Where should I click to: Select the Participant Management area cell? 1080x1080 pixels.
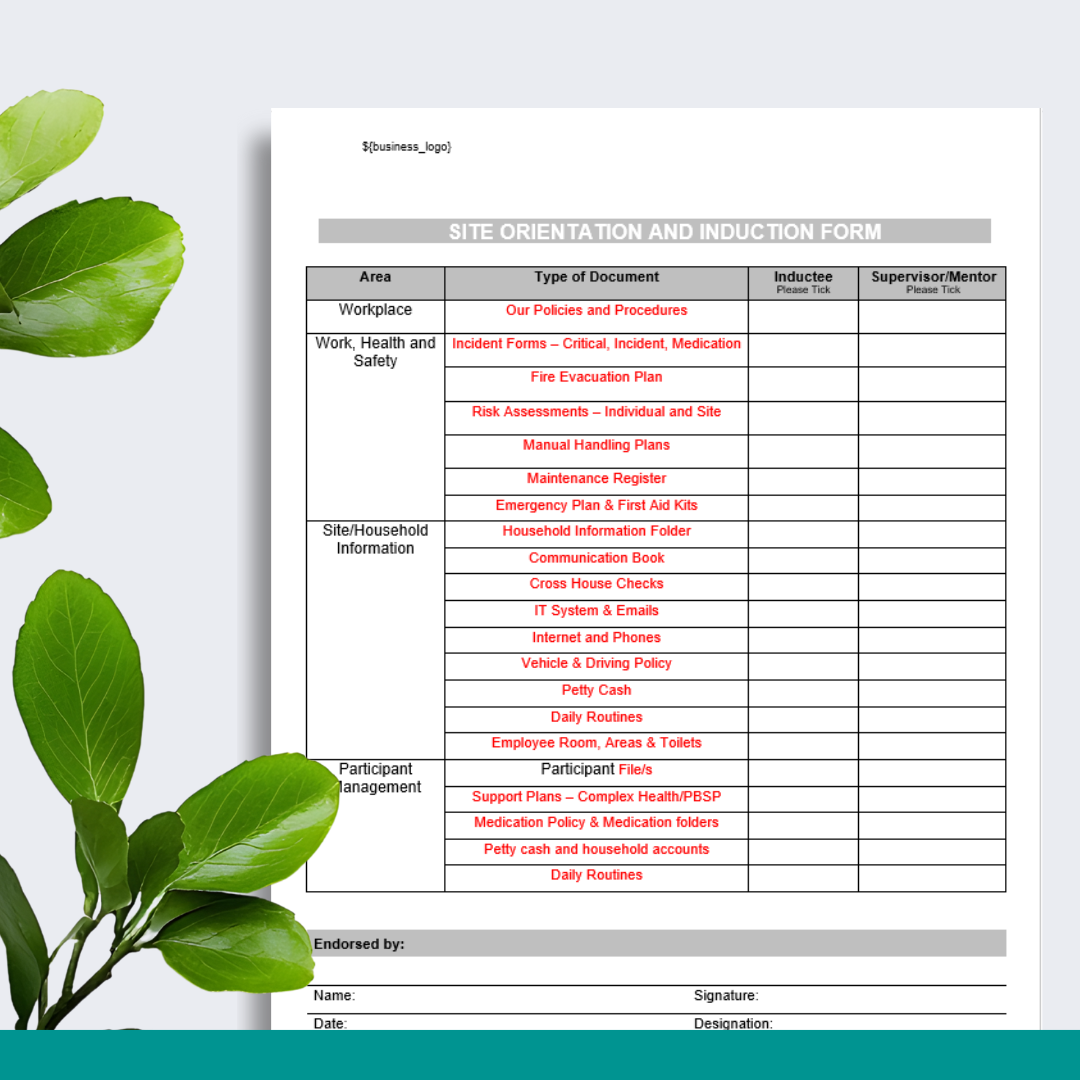click(375, 778)
